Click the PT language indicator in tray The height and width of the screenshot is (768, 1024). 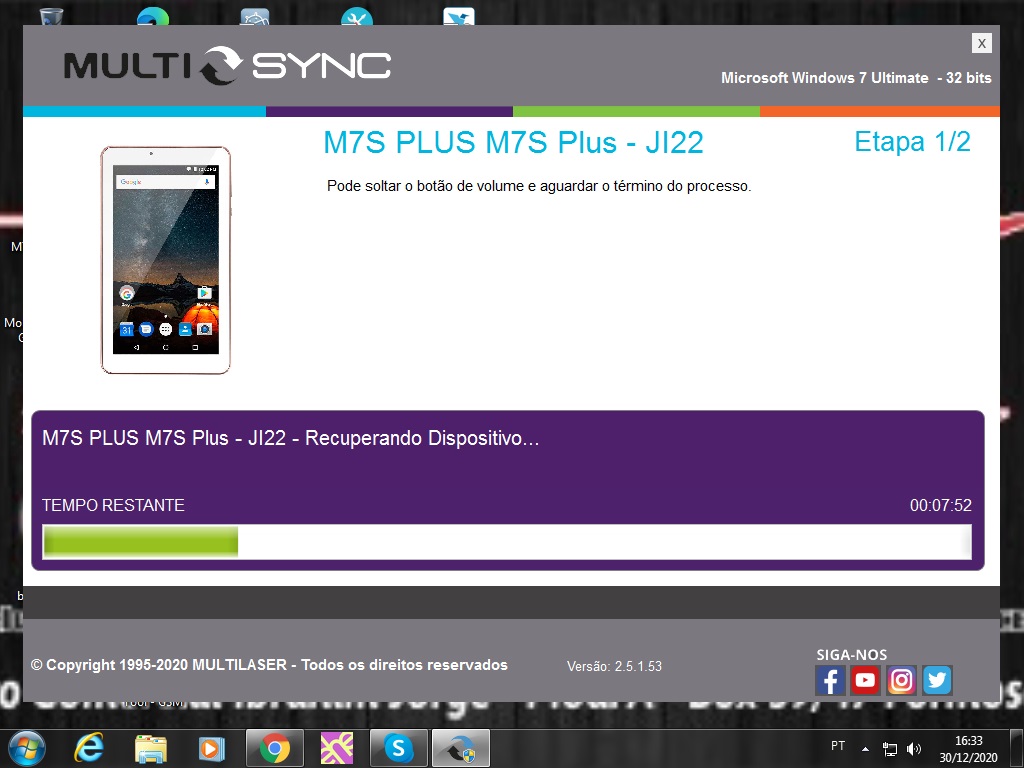coord(838,746)
